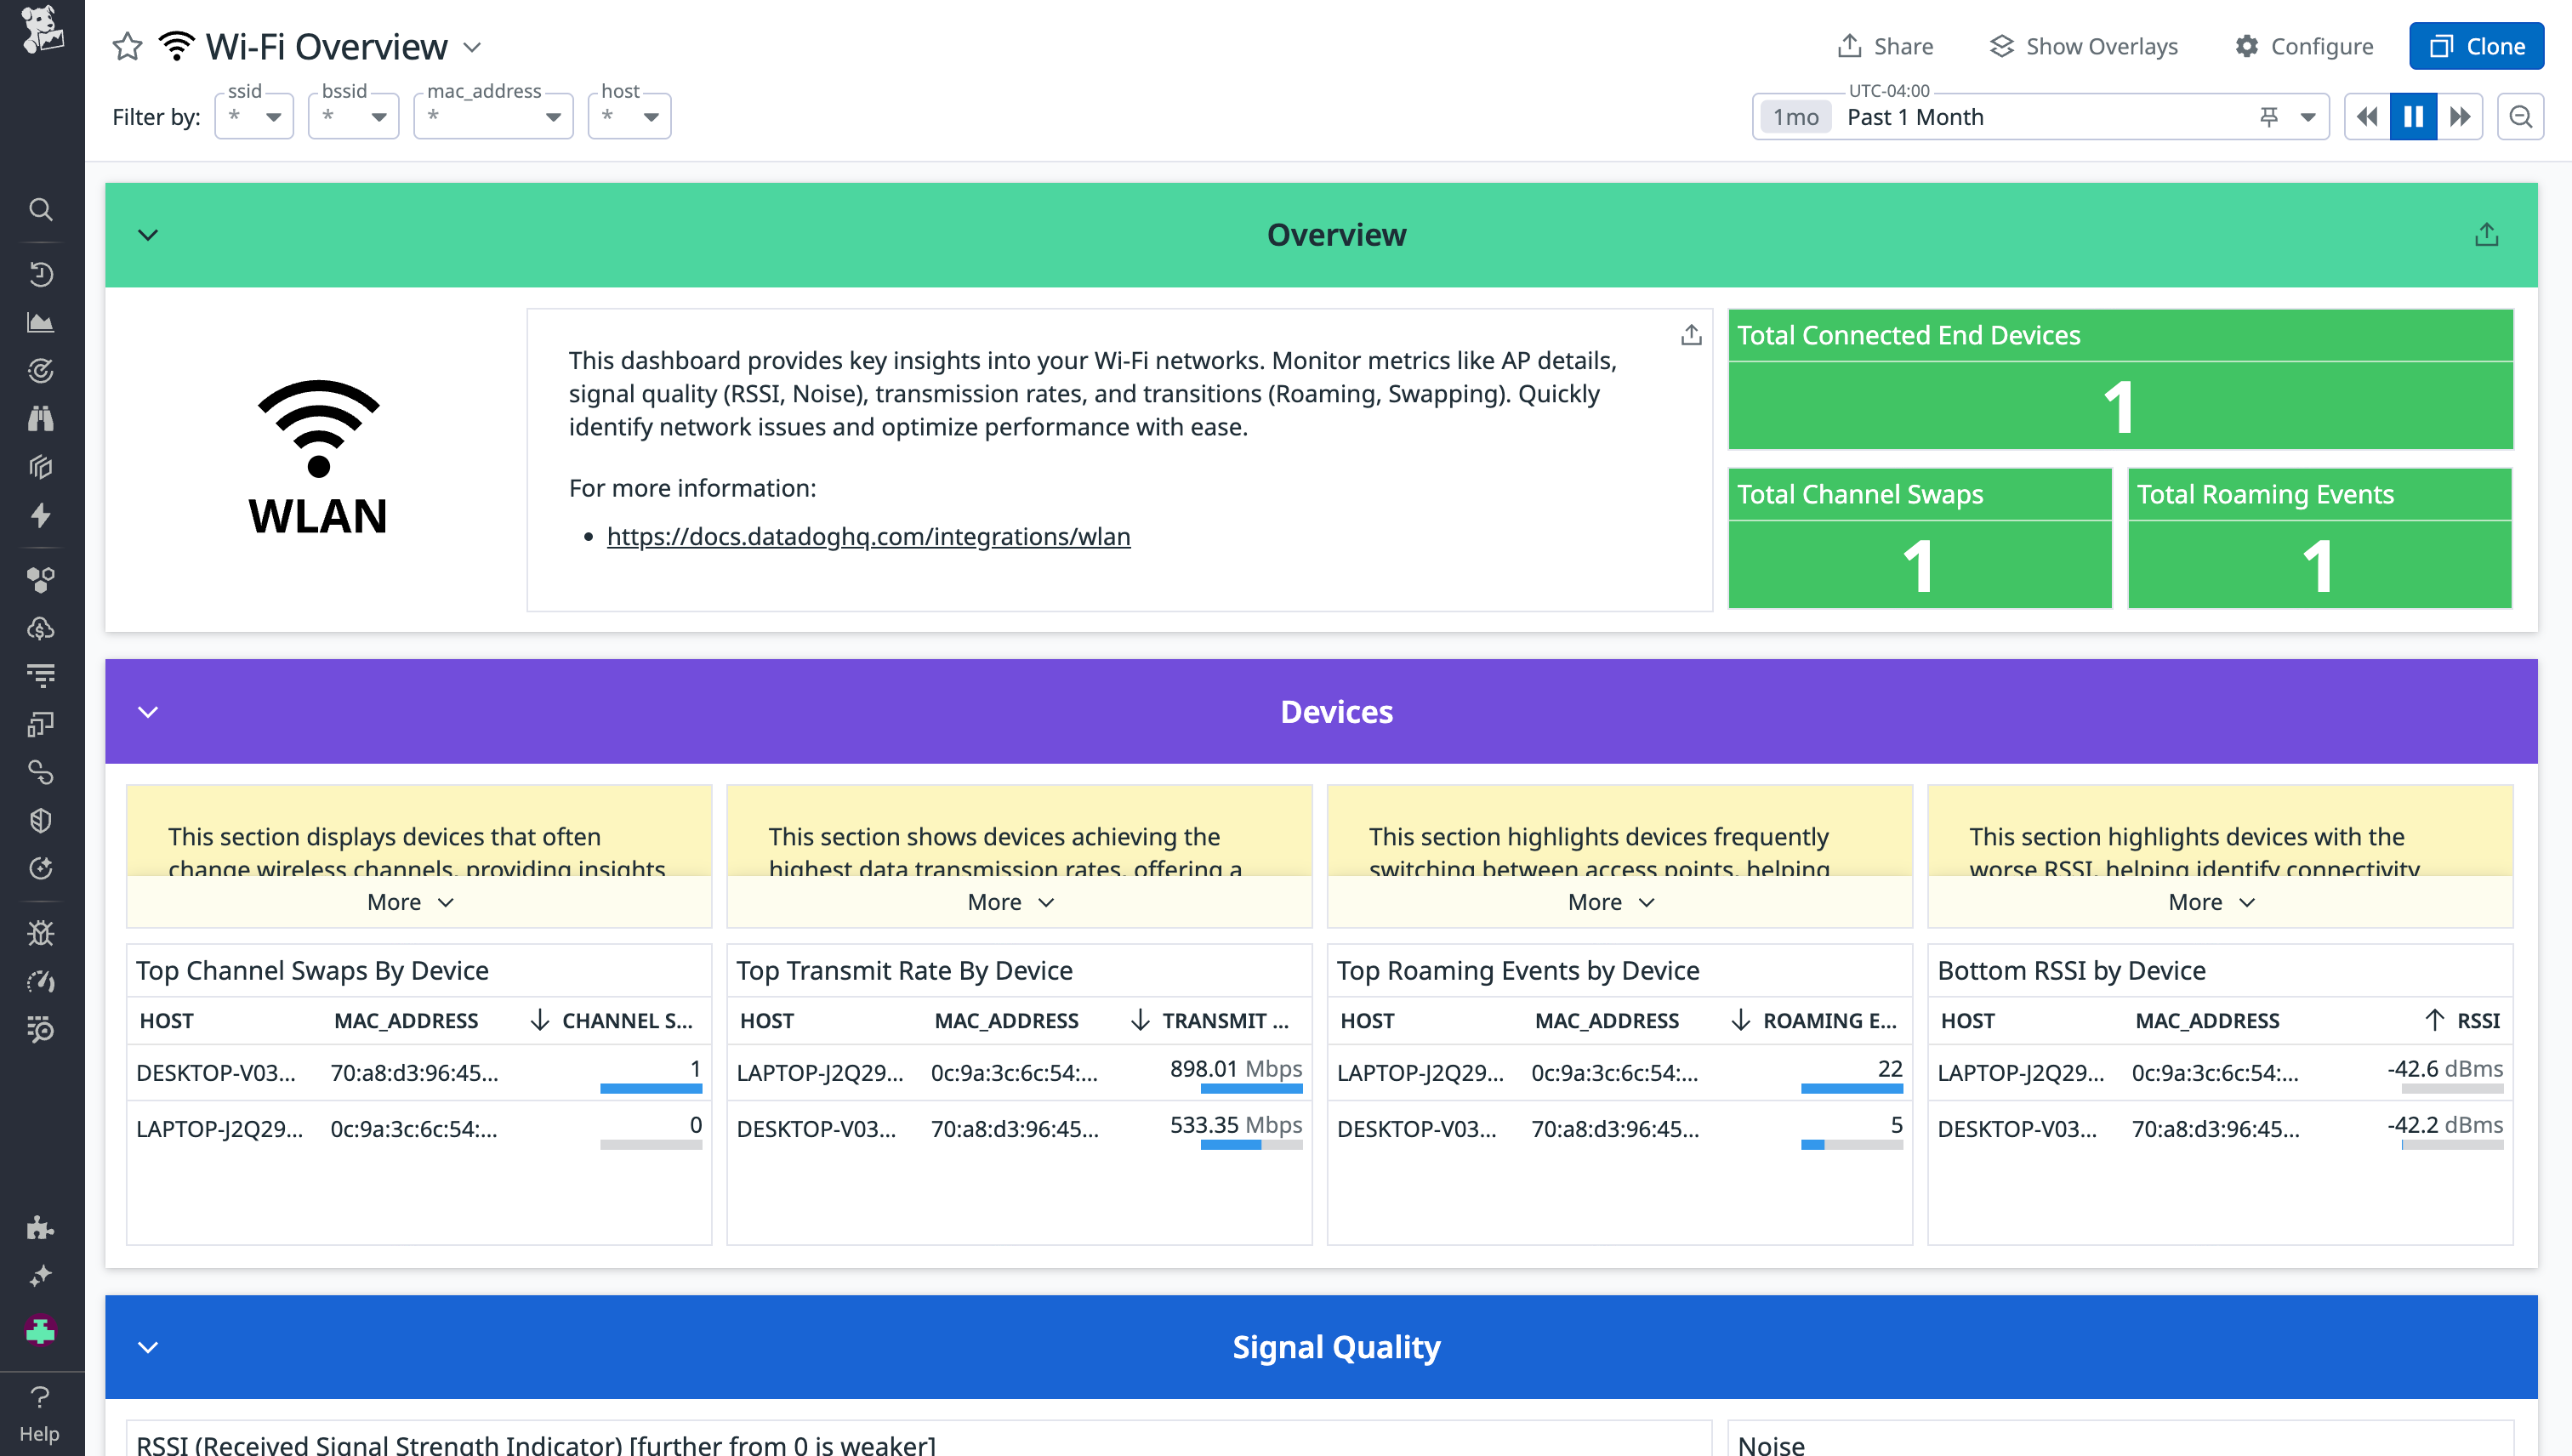Collapse the Devices section
Viewport: 2572px width, 1456px height.
coord(148,712)
